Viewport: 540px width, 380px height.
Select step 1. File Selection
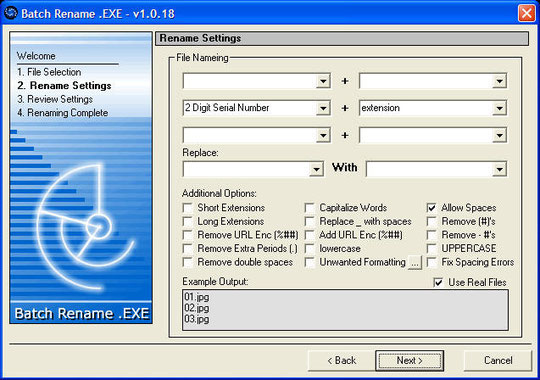click(49, 72)
